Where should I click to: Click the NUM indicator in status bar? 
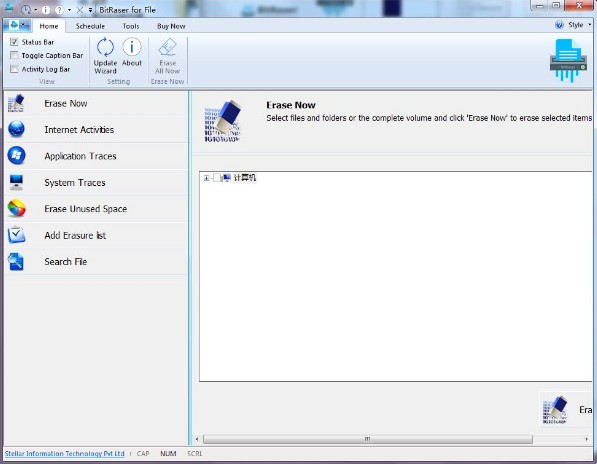pyautogui.click(x=168, y=453)
